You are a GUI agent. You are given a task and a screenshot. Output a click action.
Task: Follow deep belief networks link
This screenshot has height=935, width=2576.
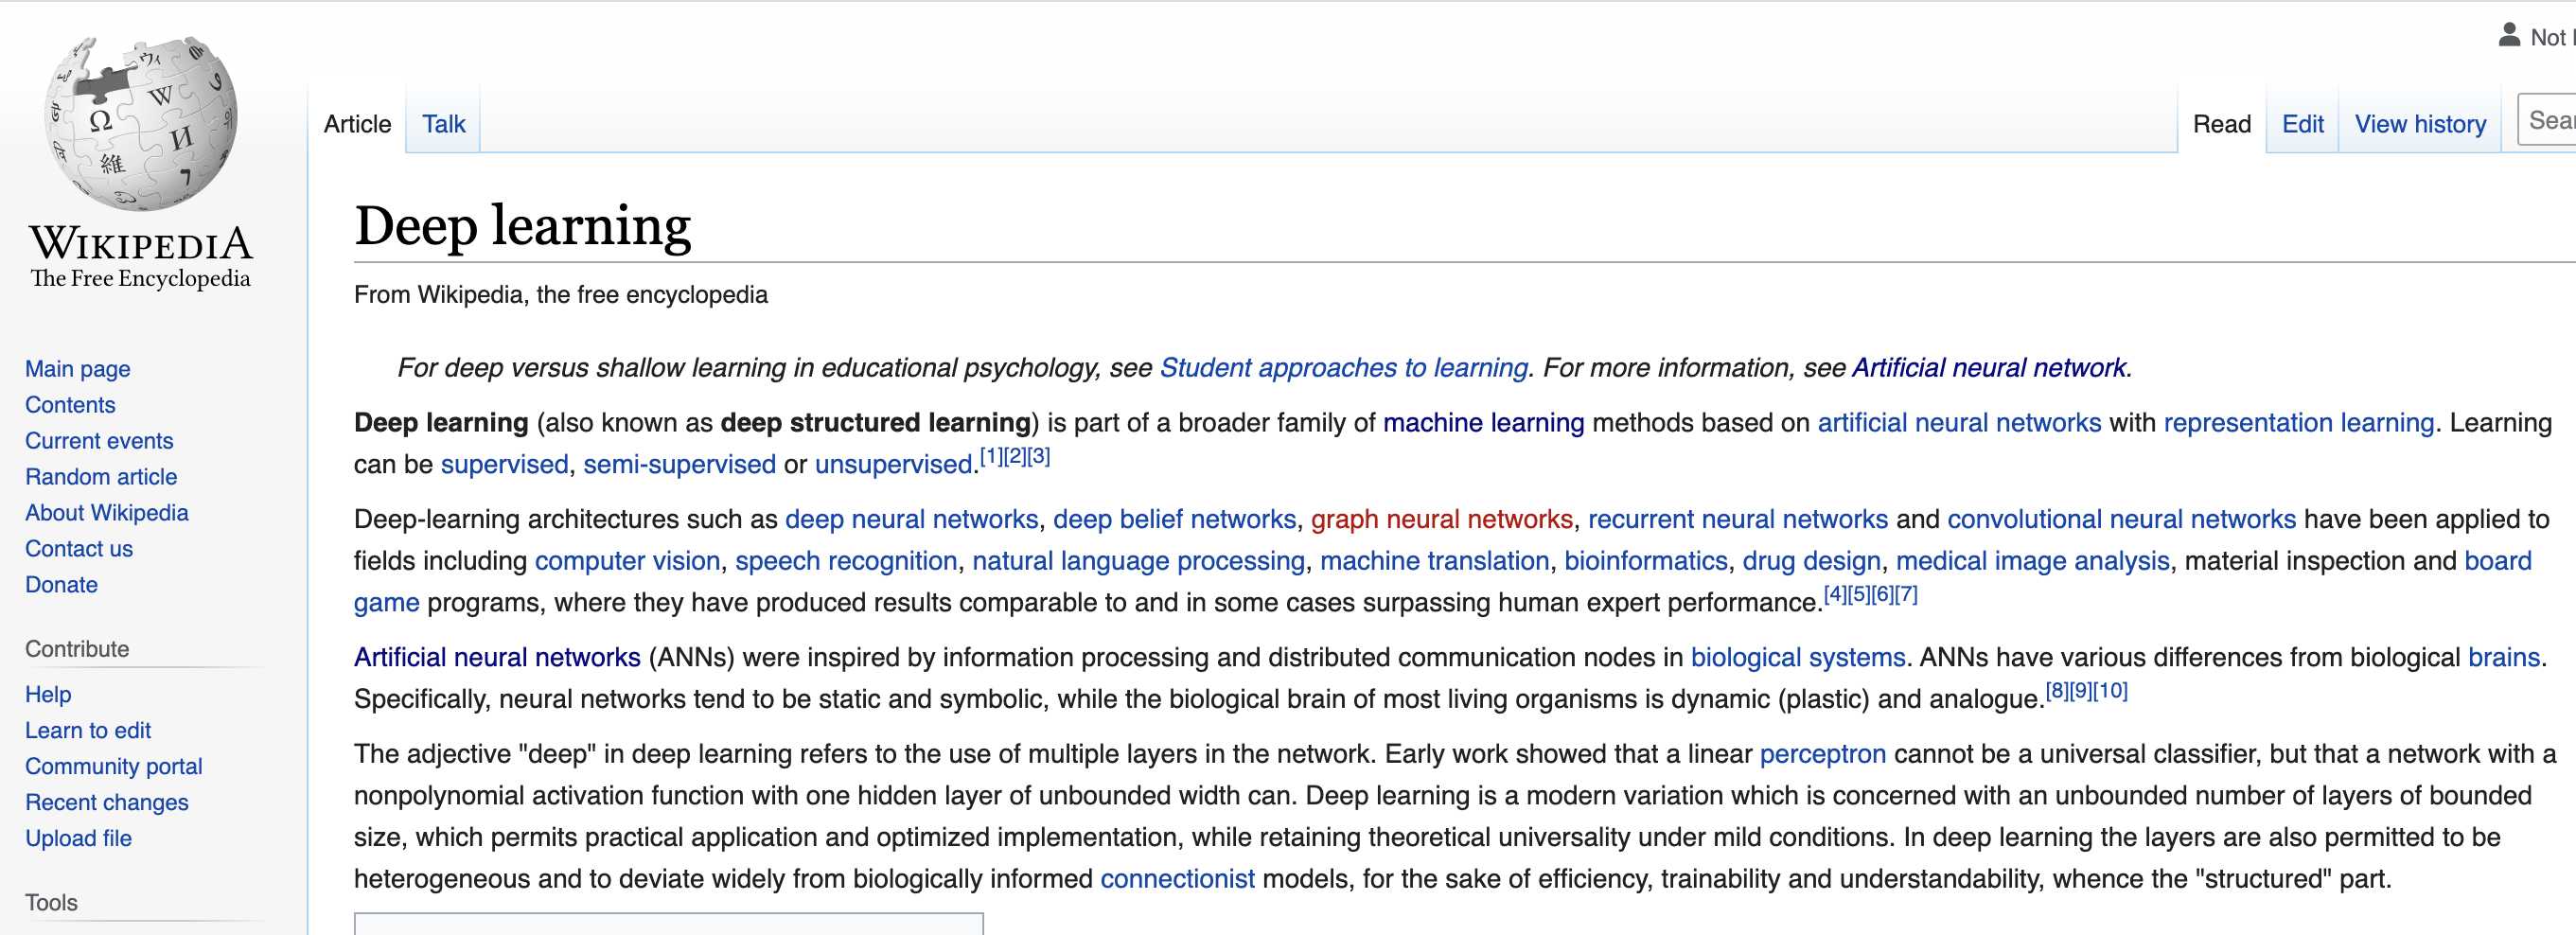[1175, 520]
